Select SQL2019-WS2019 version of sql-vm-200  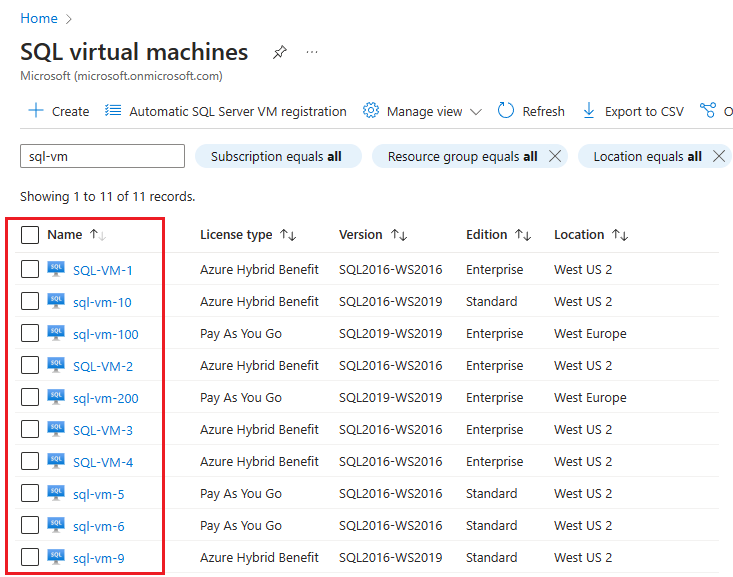pos(390,398)
